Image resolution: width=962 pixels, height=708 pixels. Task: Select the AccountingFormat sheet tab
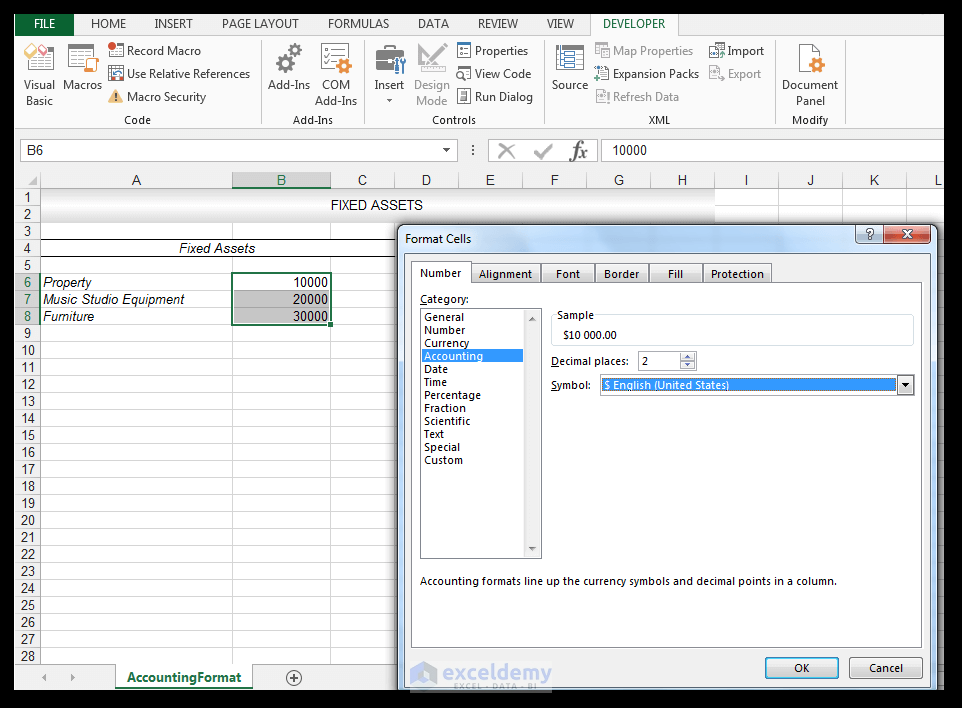184,677
